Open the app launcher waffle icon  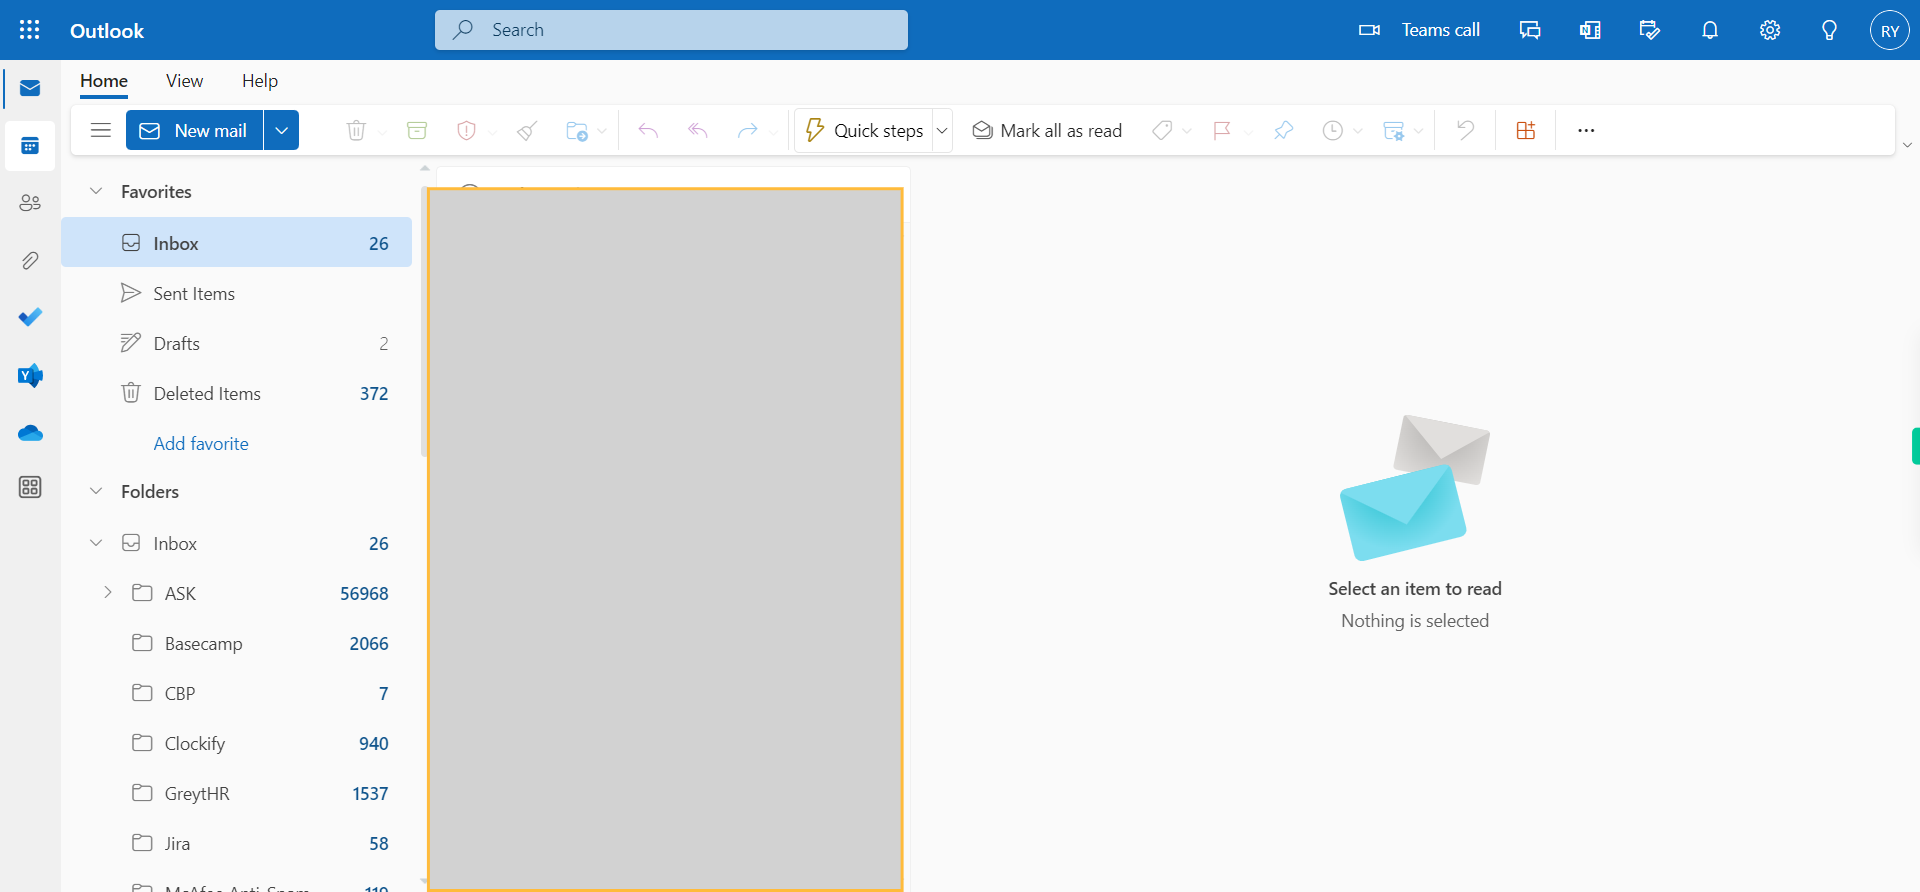pos(30,30)
